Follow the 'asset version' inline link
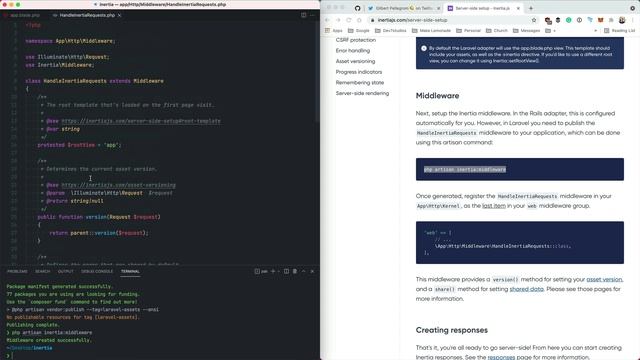 pyautogui.click(x=604, y=279)
